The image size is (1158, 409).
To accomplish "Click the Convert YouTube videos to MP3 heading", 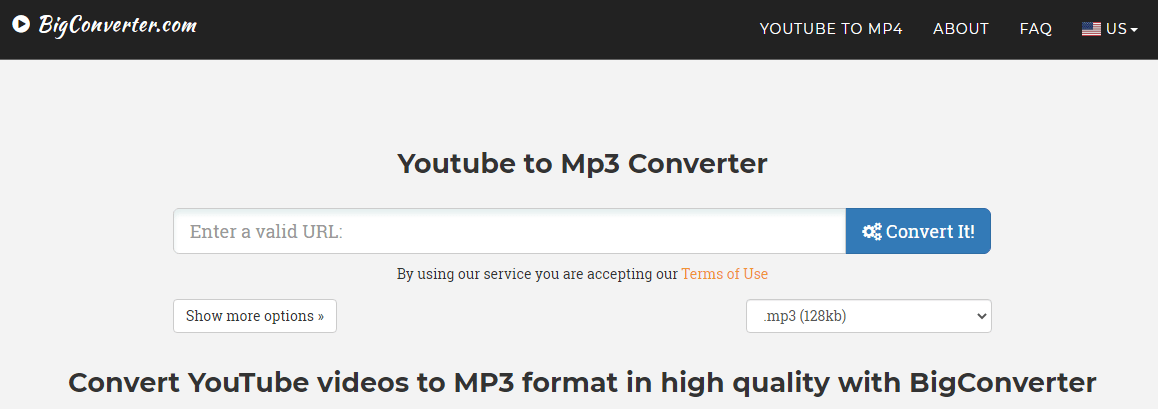I will (582, 383).
